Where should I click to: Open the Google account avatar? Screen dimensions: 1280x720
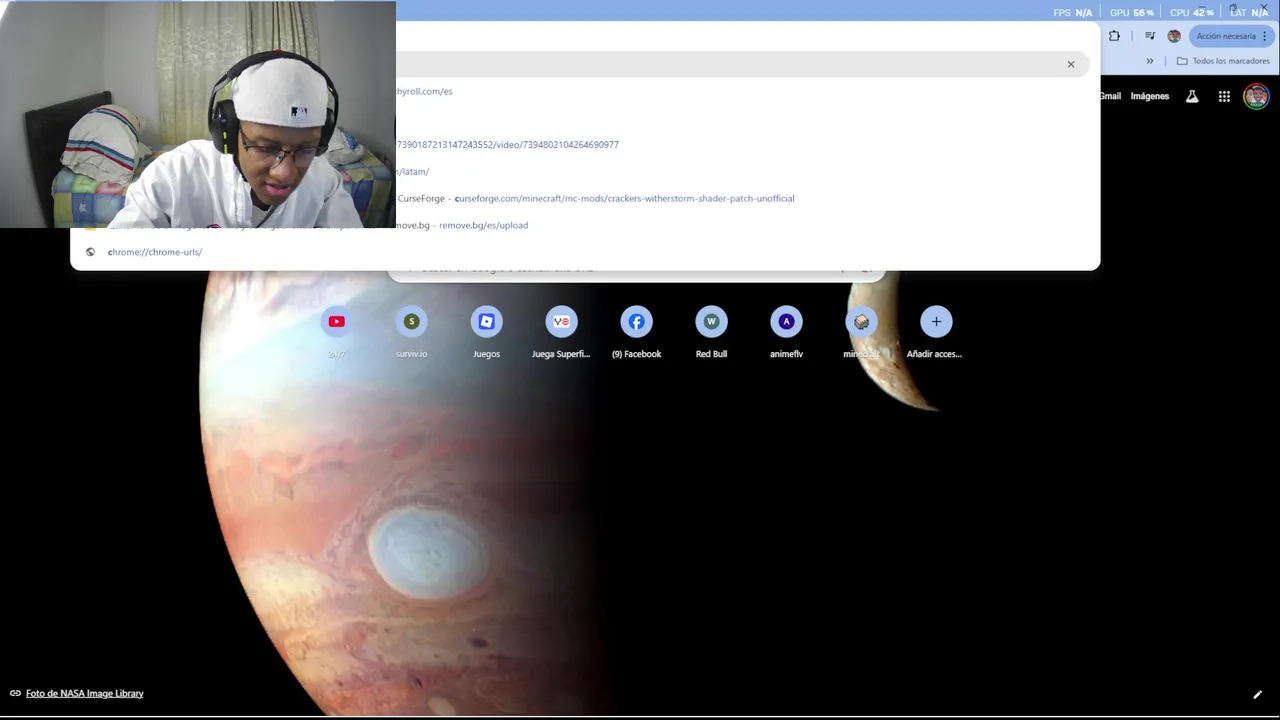[x=1256, y=96]
